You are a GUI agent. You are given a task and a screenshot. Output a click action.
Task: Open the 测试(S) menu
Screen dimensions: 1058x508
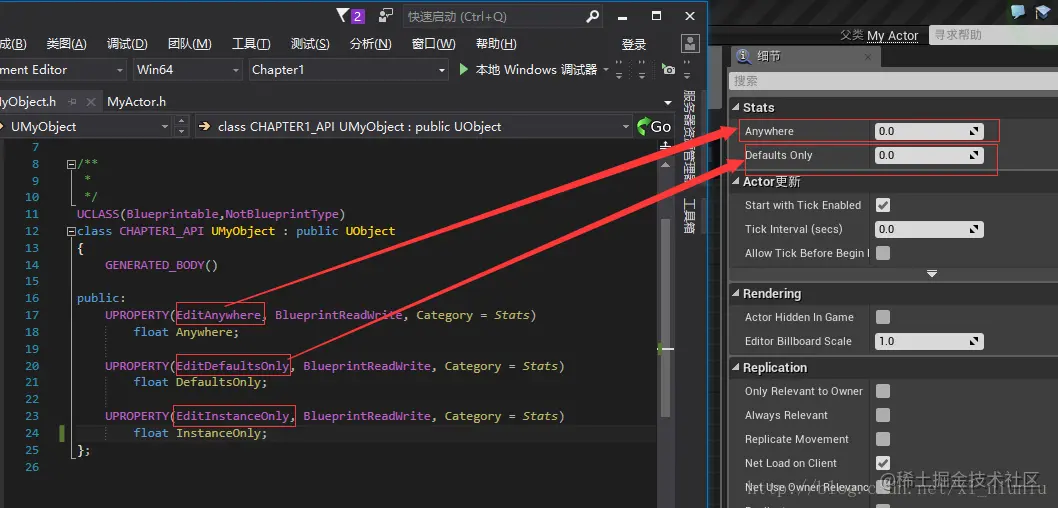pyautogui.click(x=310, y=44)
